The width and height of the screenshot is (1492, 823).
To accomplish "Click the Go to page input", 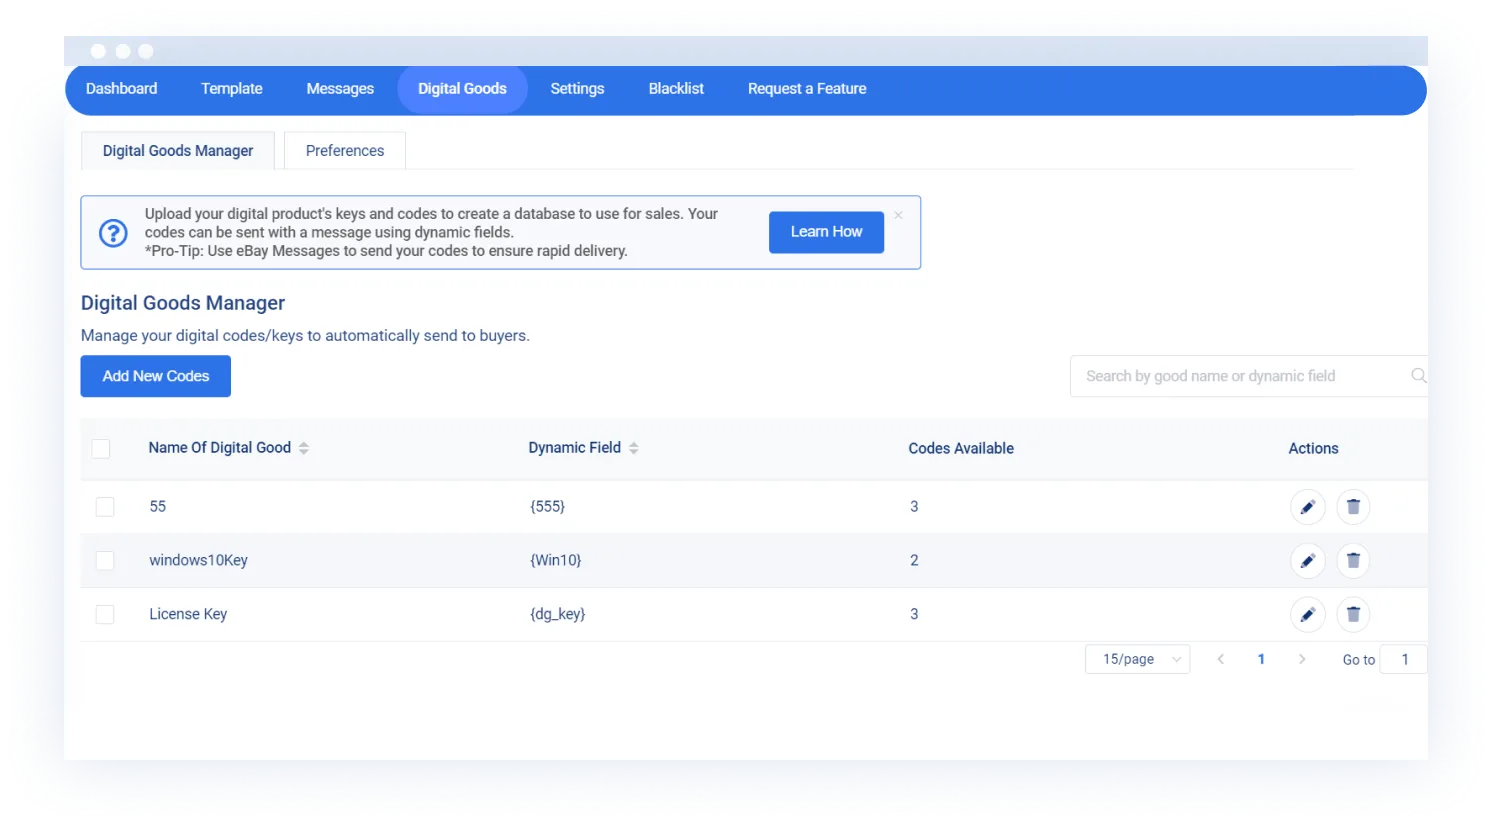I will pyautogui.click(x=1403, y=659).
